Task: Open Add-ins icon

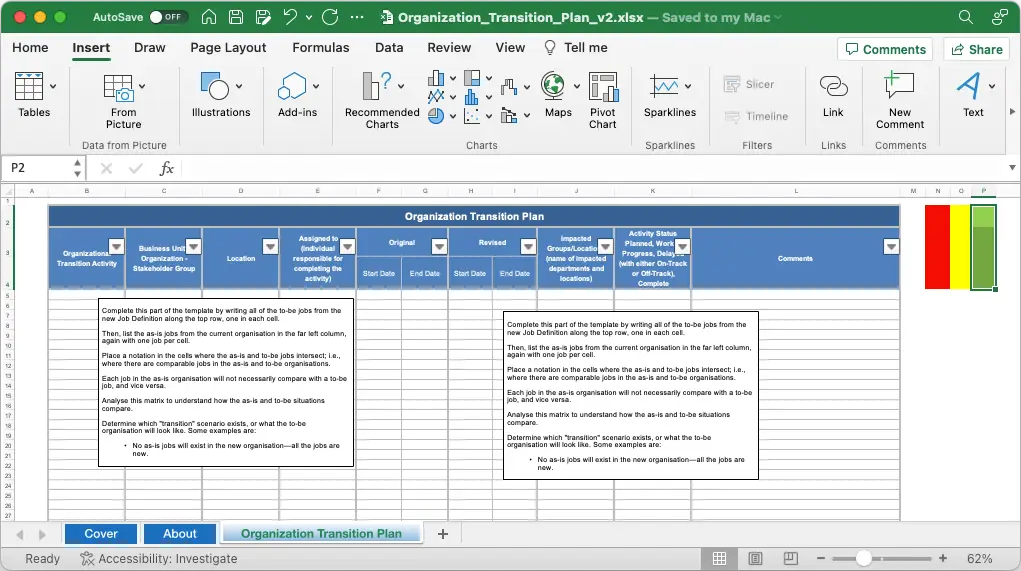Action: pyautogui.click(x=292, y=86)
